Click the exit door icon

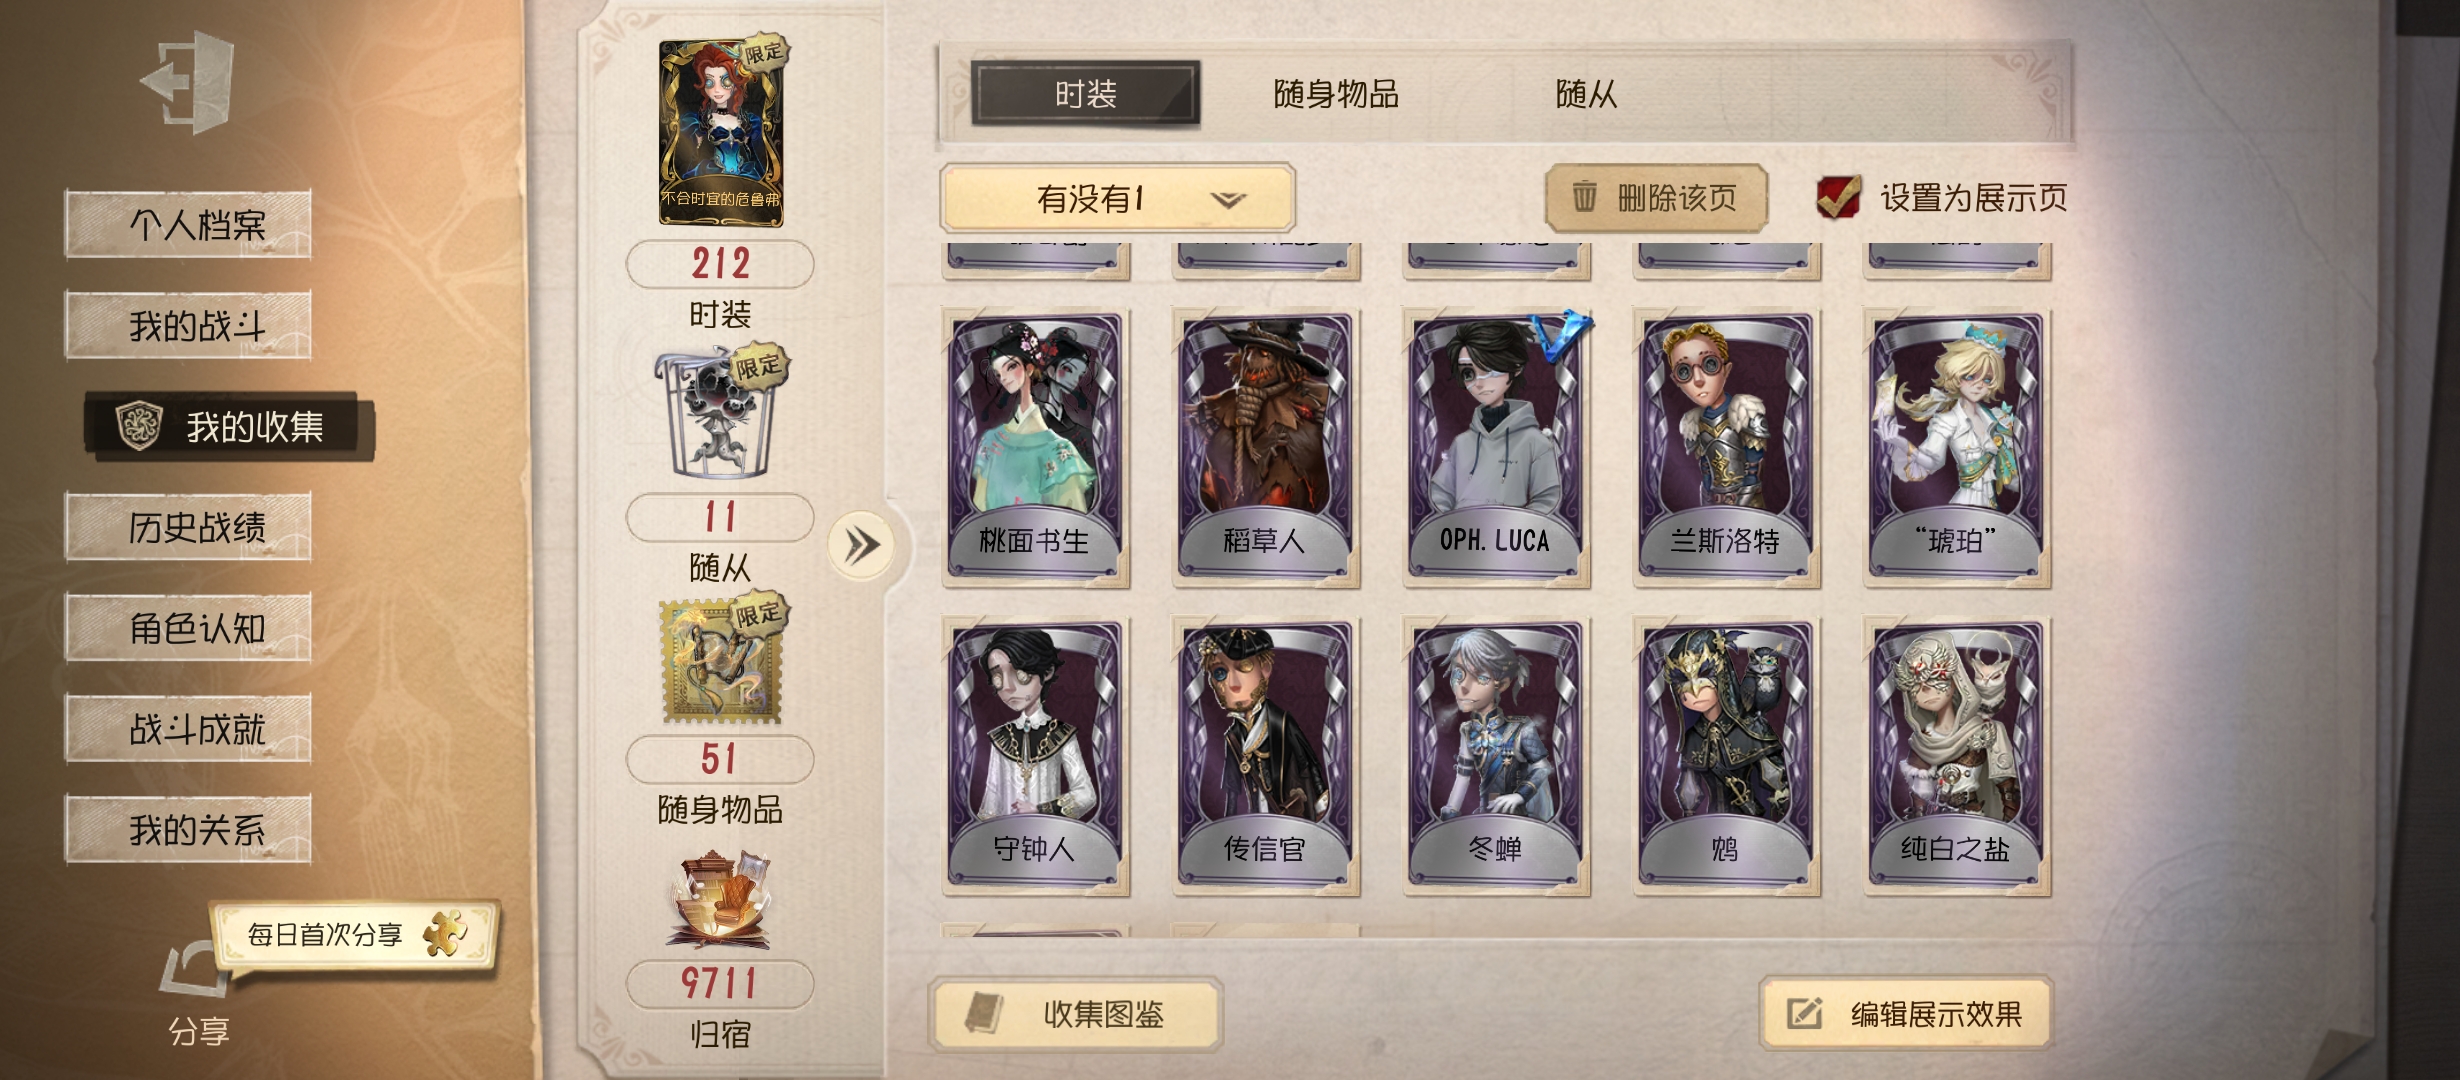pos(189,82)
